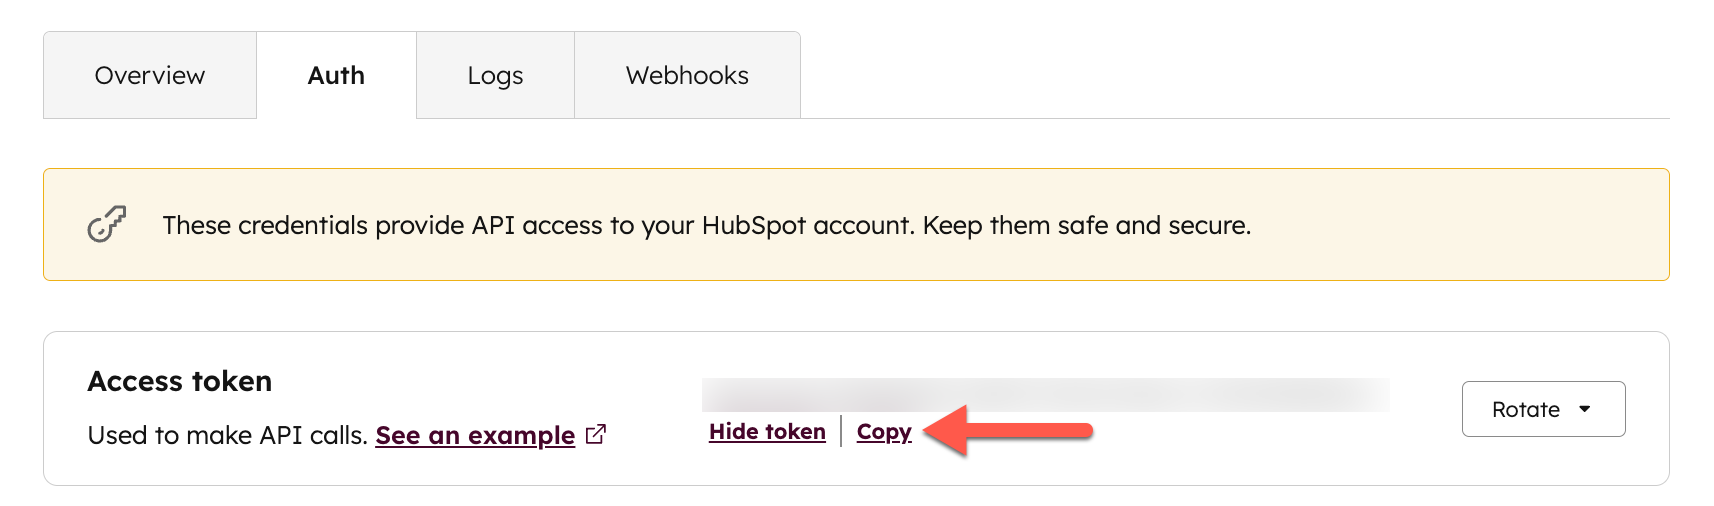
Task: Click the red arrow pointing at Copy
Action: [1008, 431]
